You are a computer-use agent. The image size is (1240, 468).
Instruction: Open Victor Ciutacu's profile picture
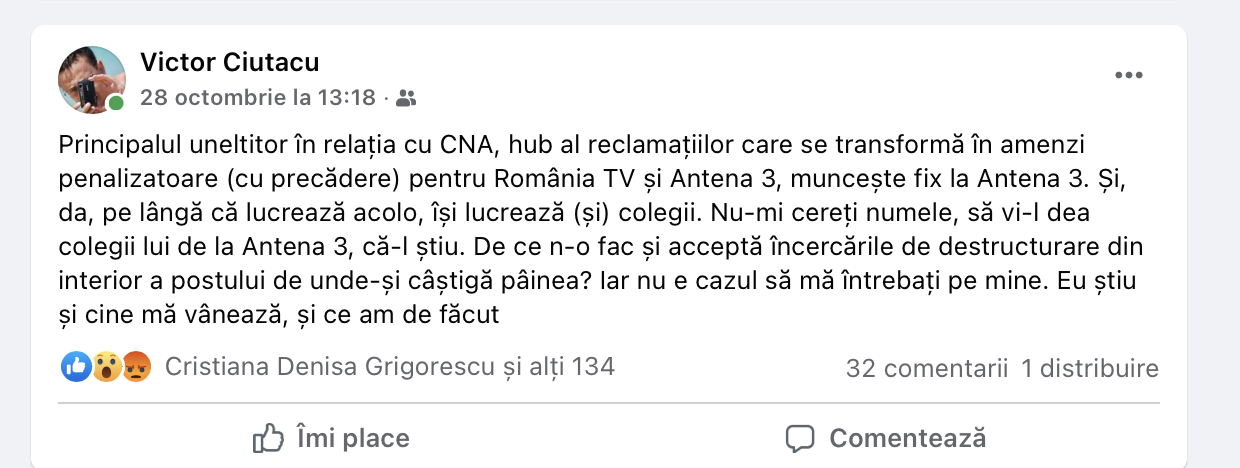(91, 79)
